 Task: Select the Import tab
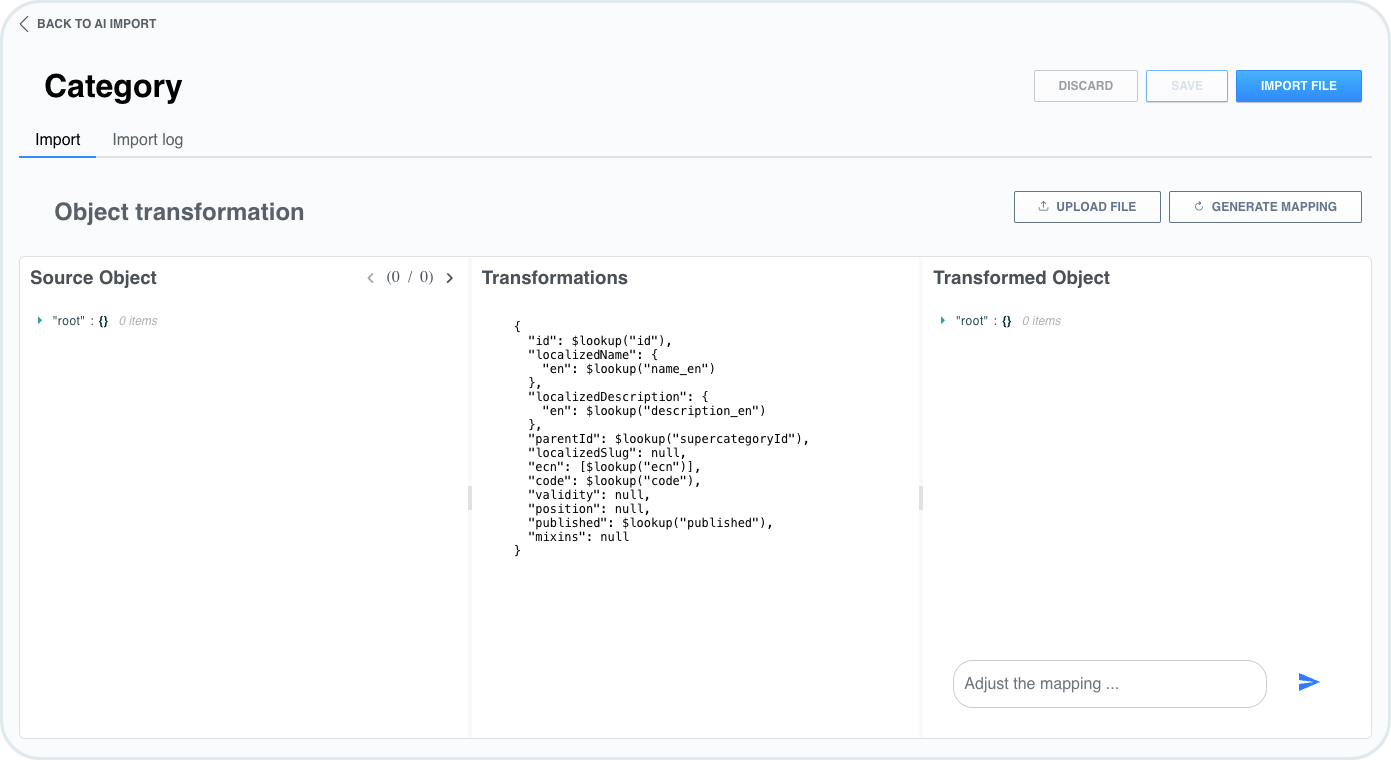tap(57, 139)
